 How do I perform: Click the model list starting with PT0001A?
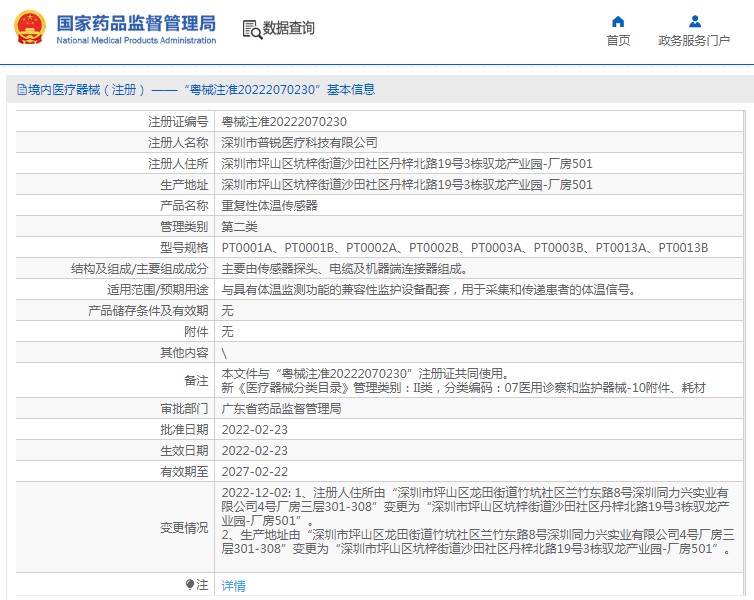[464, 247]
